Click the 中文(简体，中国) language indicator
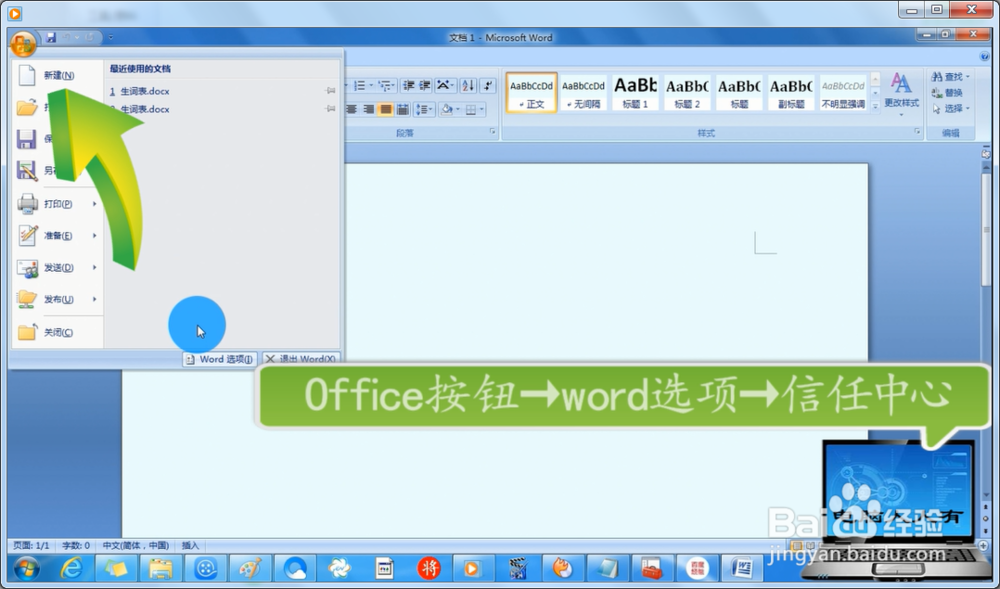Image resolution: width=1000 pixels, height=589 pixels. (x=136, y=546)
